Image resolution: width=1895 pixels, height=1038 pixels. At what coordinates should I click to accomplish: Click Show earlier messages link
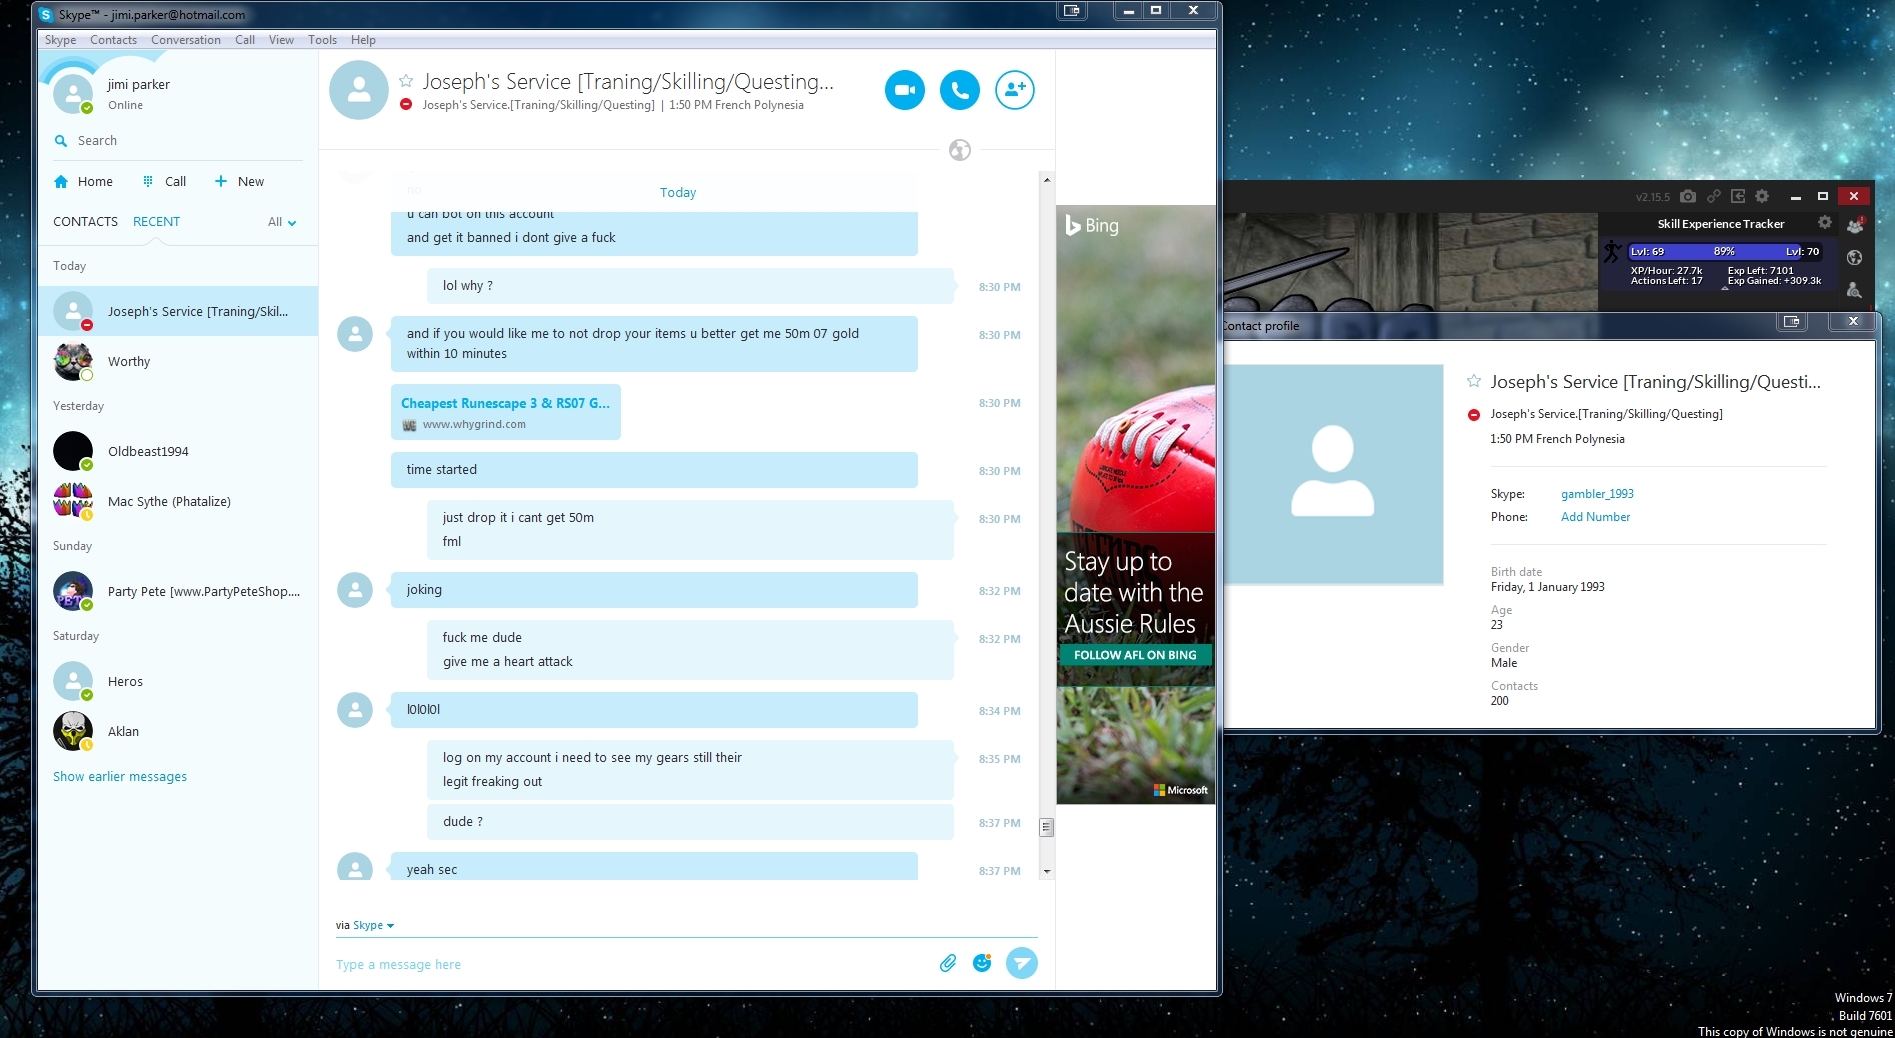120,777
